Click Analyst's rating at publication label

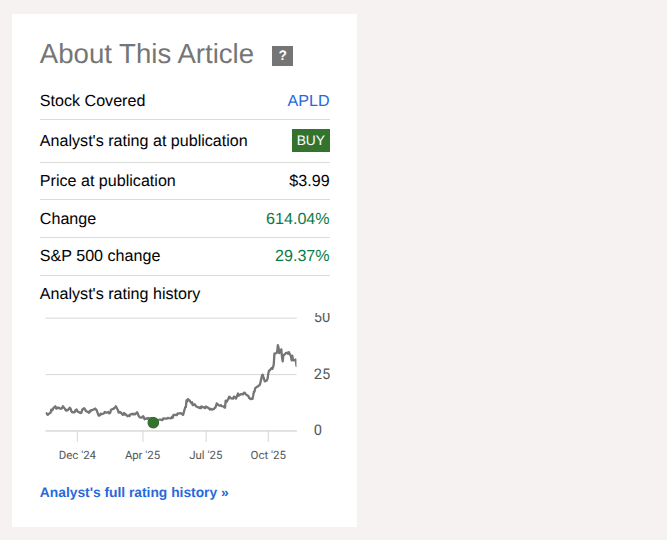[x=144, y=140]
